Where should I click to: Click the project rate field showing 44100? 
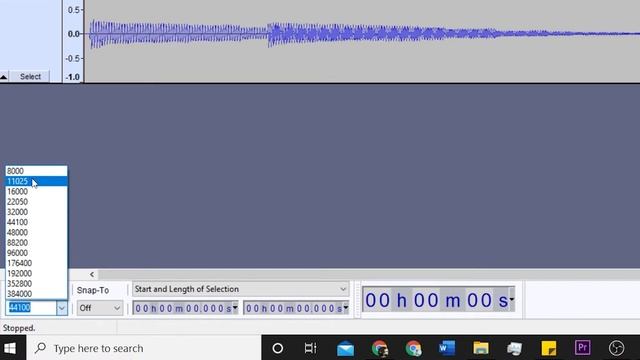pyautogui.click(x=31, y=307)
